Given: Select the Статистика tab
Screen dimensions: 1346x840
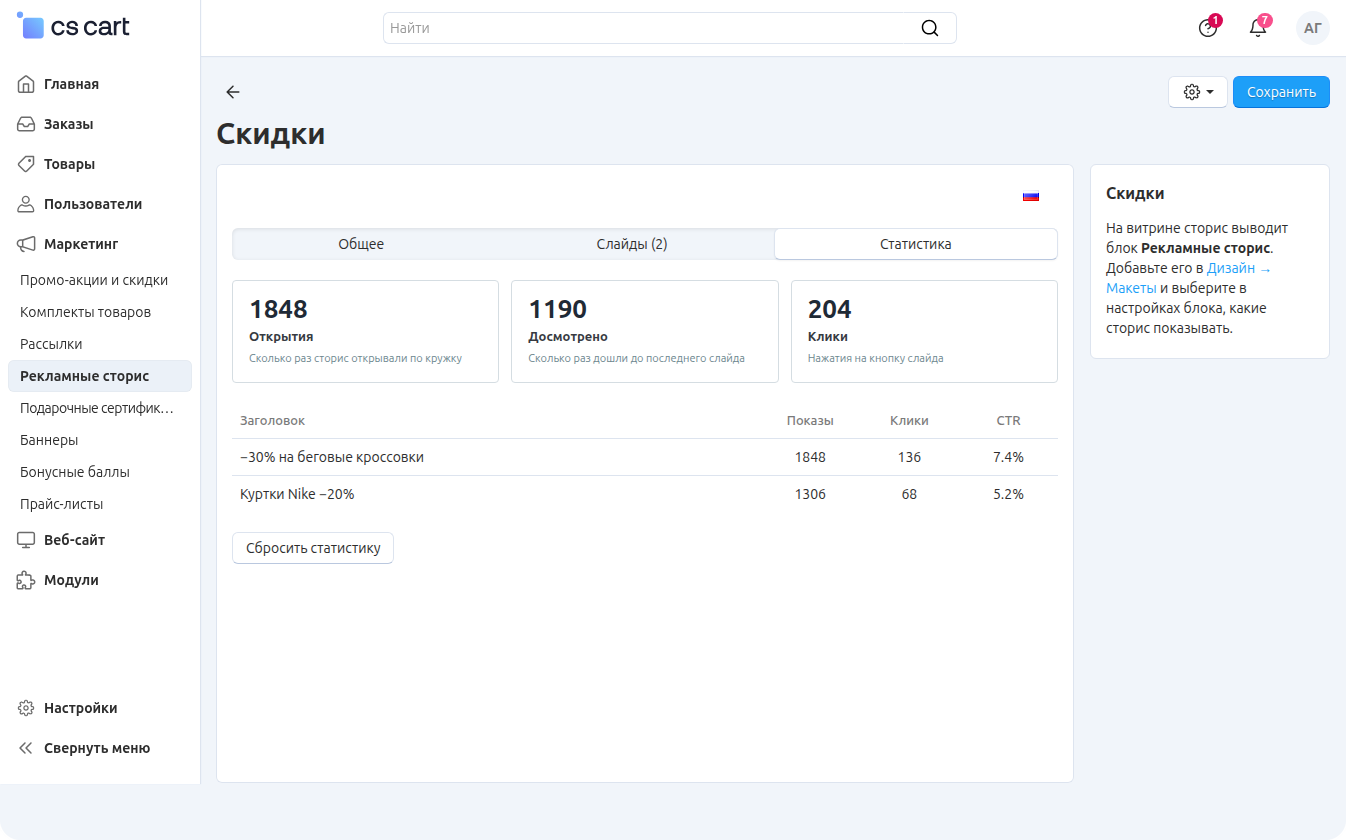Looking at the screenshot, I should [916, 244].
